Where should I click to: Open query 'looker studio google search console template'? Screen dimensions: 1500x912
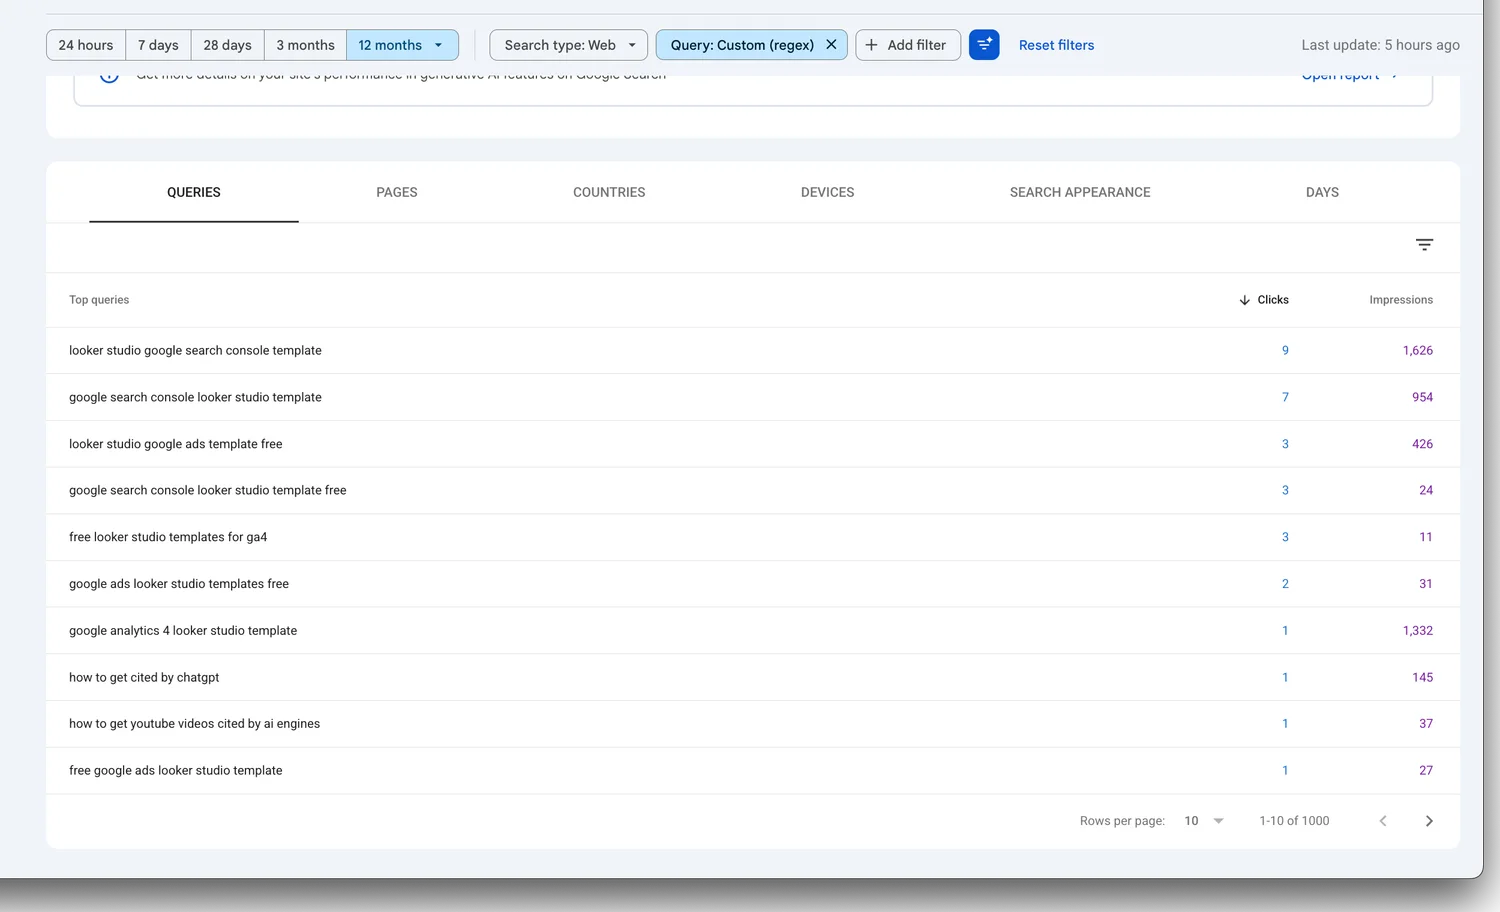coord(195,351)
